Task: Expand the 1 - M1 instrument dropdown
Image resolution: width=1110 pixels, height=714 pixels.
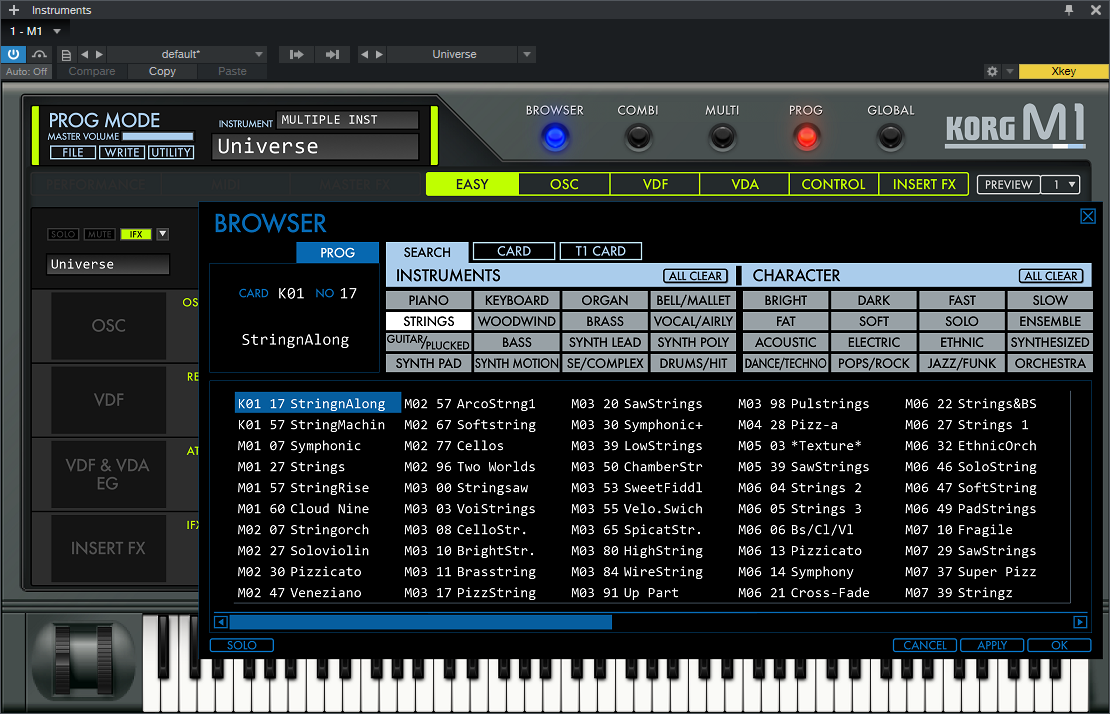Action: point(57,31)
